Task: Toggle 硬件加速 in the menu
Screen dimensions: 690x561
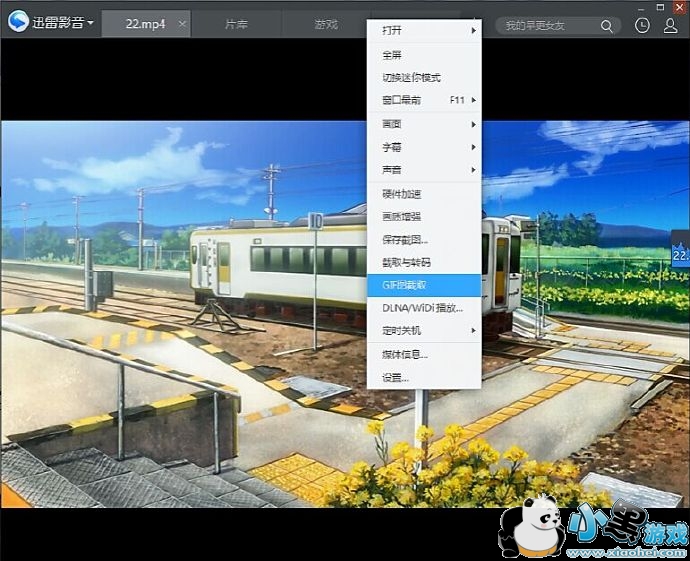Action: [424, 194]
